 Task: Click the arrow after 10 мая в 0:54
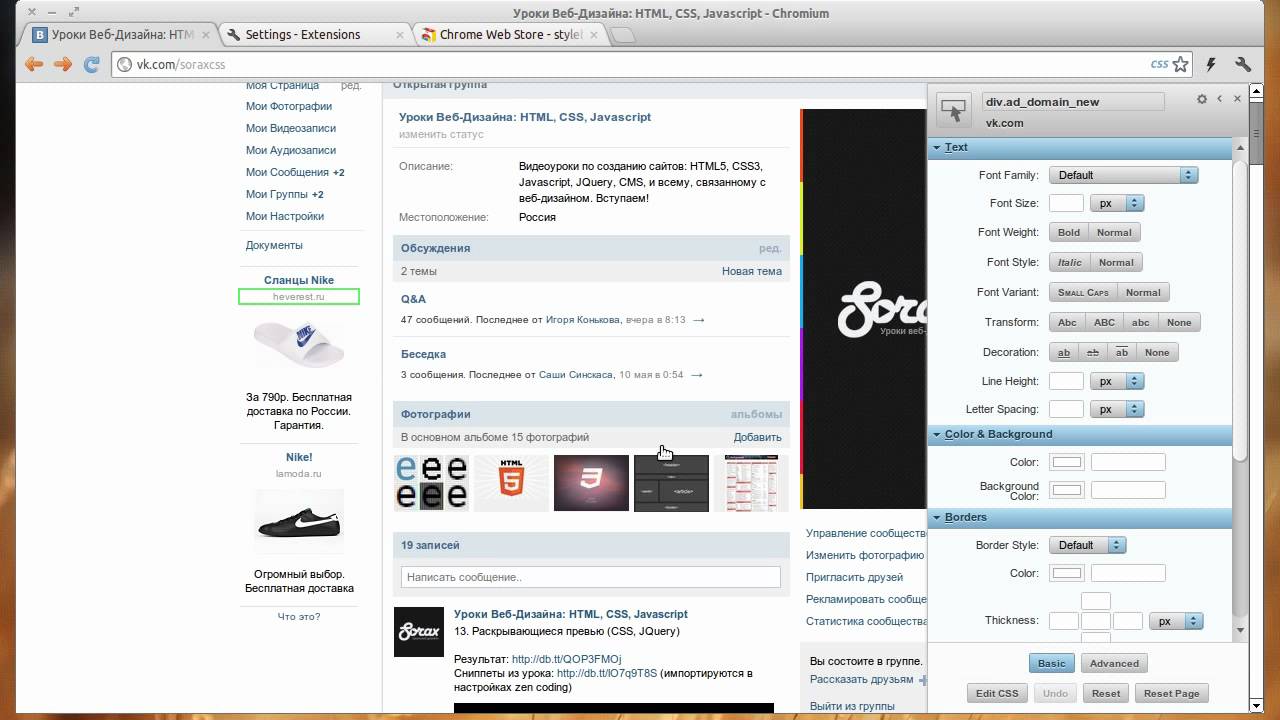696,375
